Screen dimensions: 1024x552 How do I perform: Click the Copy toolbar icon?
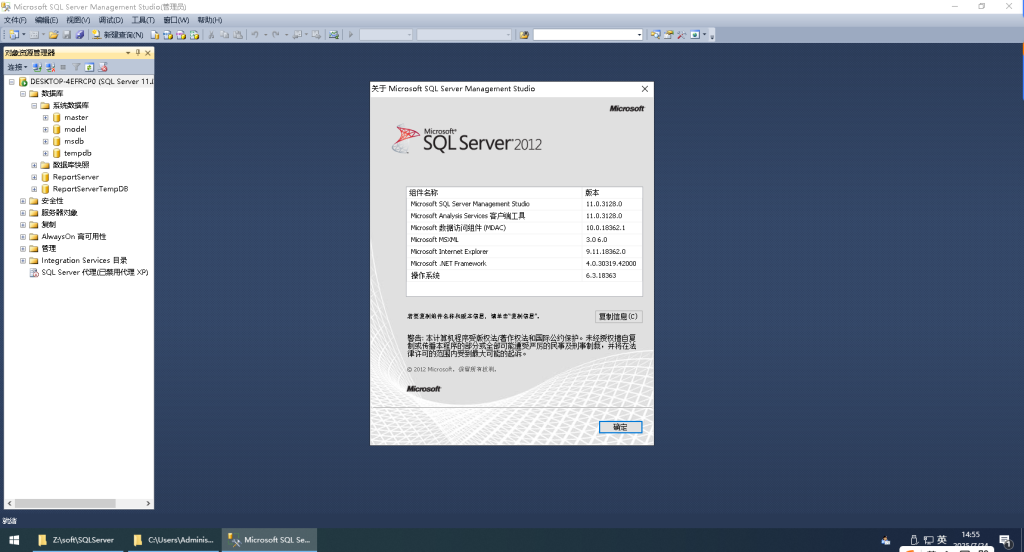[225, 35]
